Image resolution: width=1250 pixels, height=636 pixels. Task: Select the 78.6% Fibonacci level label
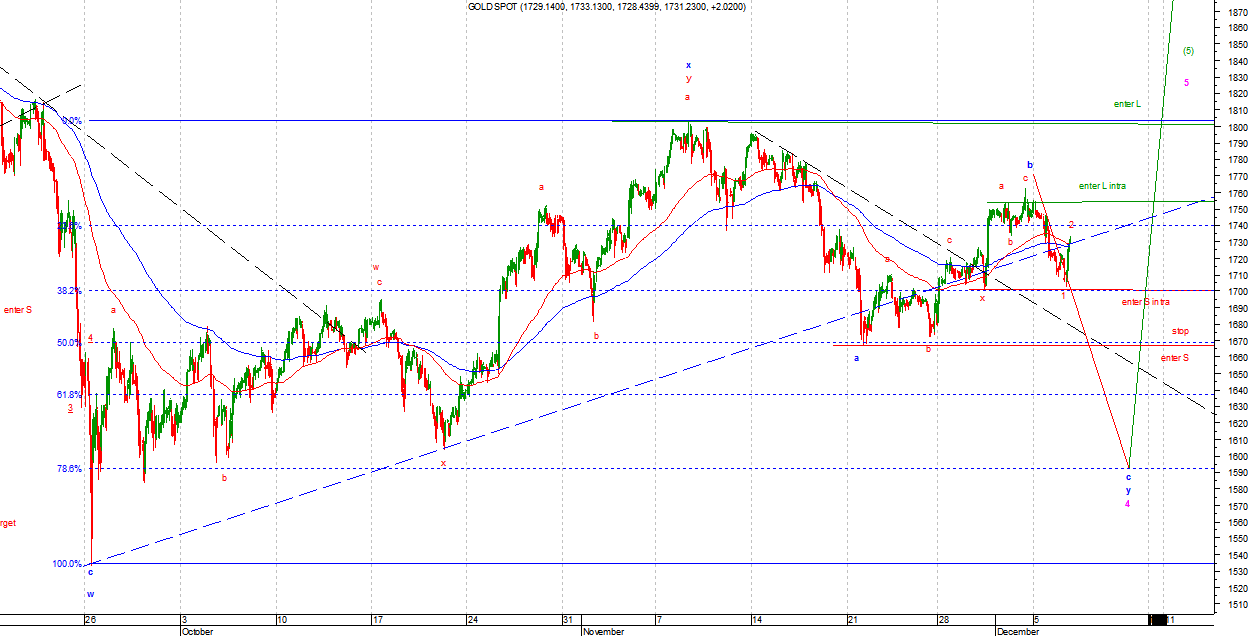69,468
